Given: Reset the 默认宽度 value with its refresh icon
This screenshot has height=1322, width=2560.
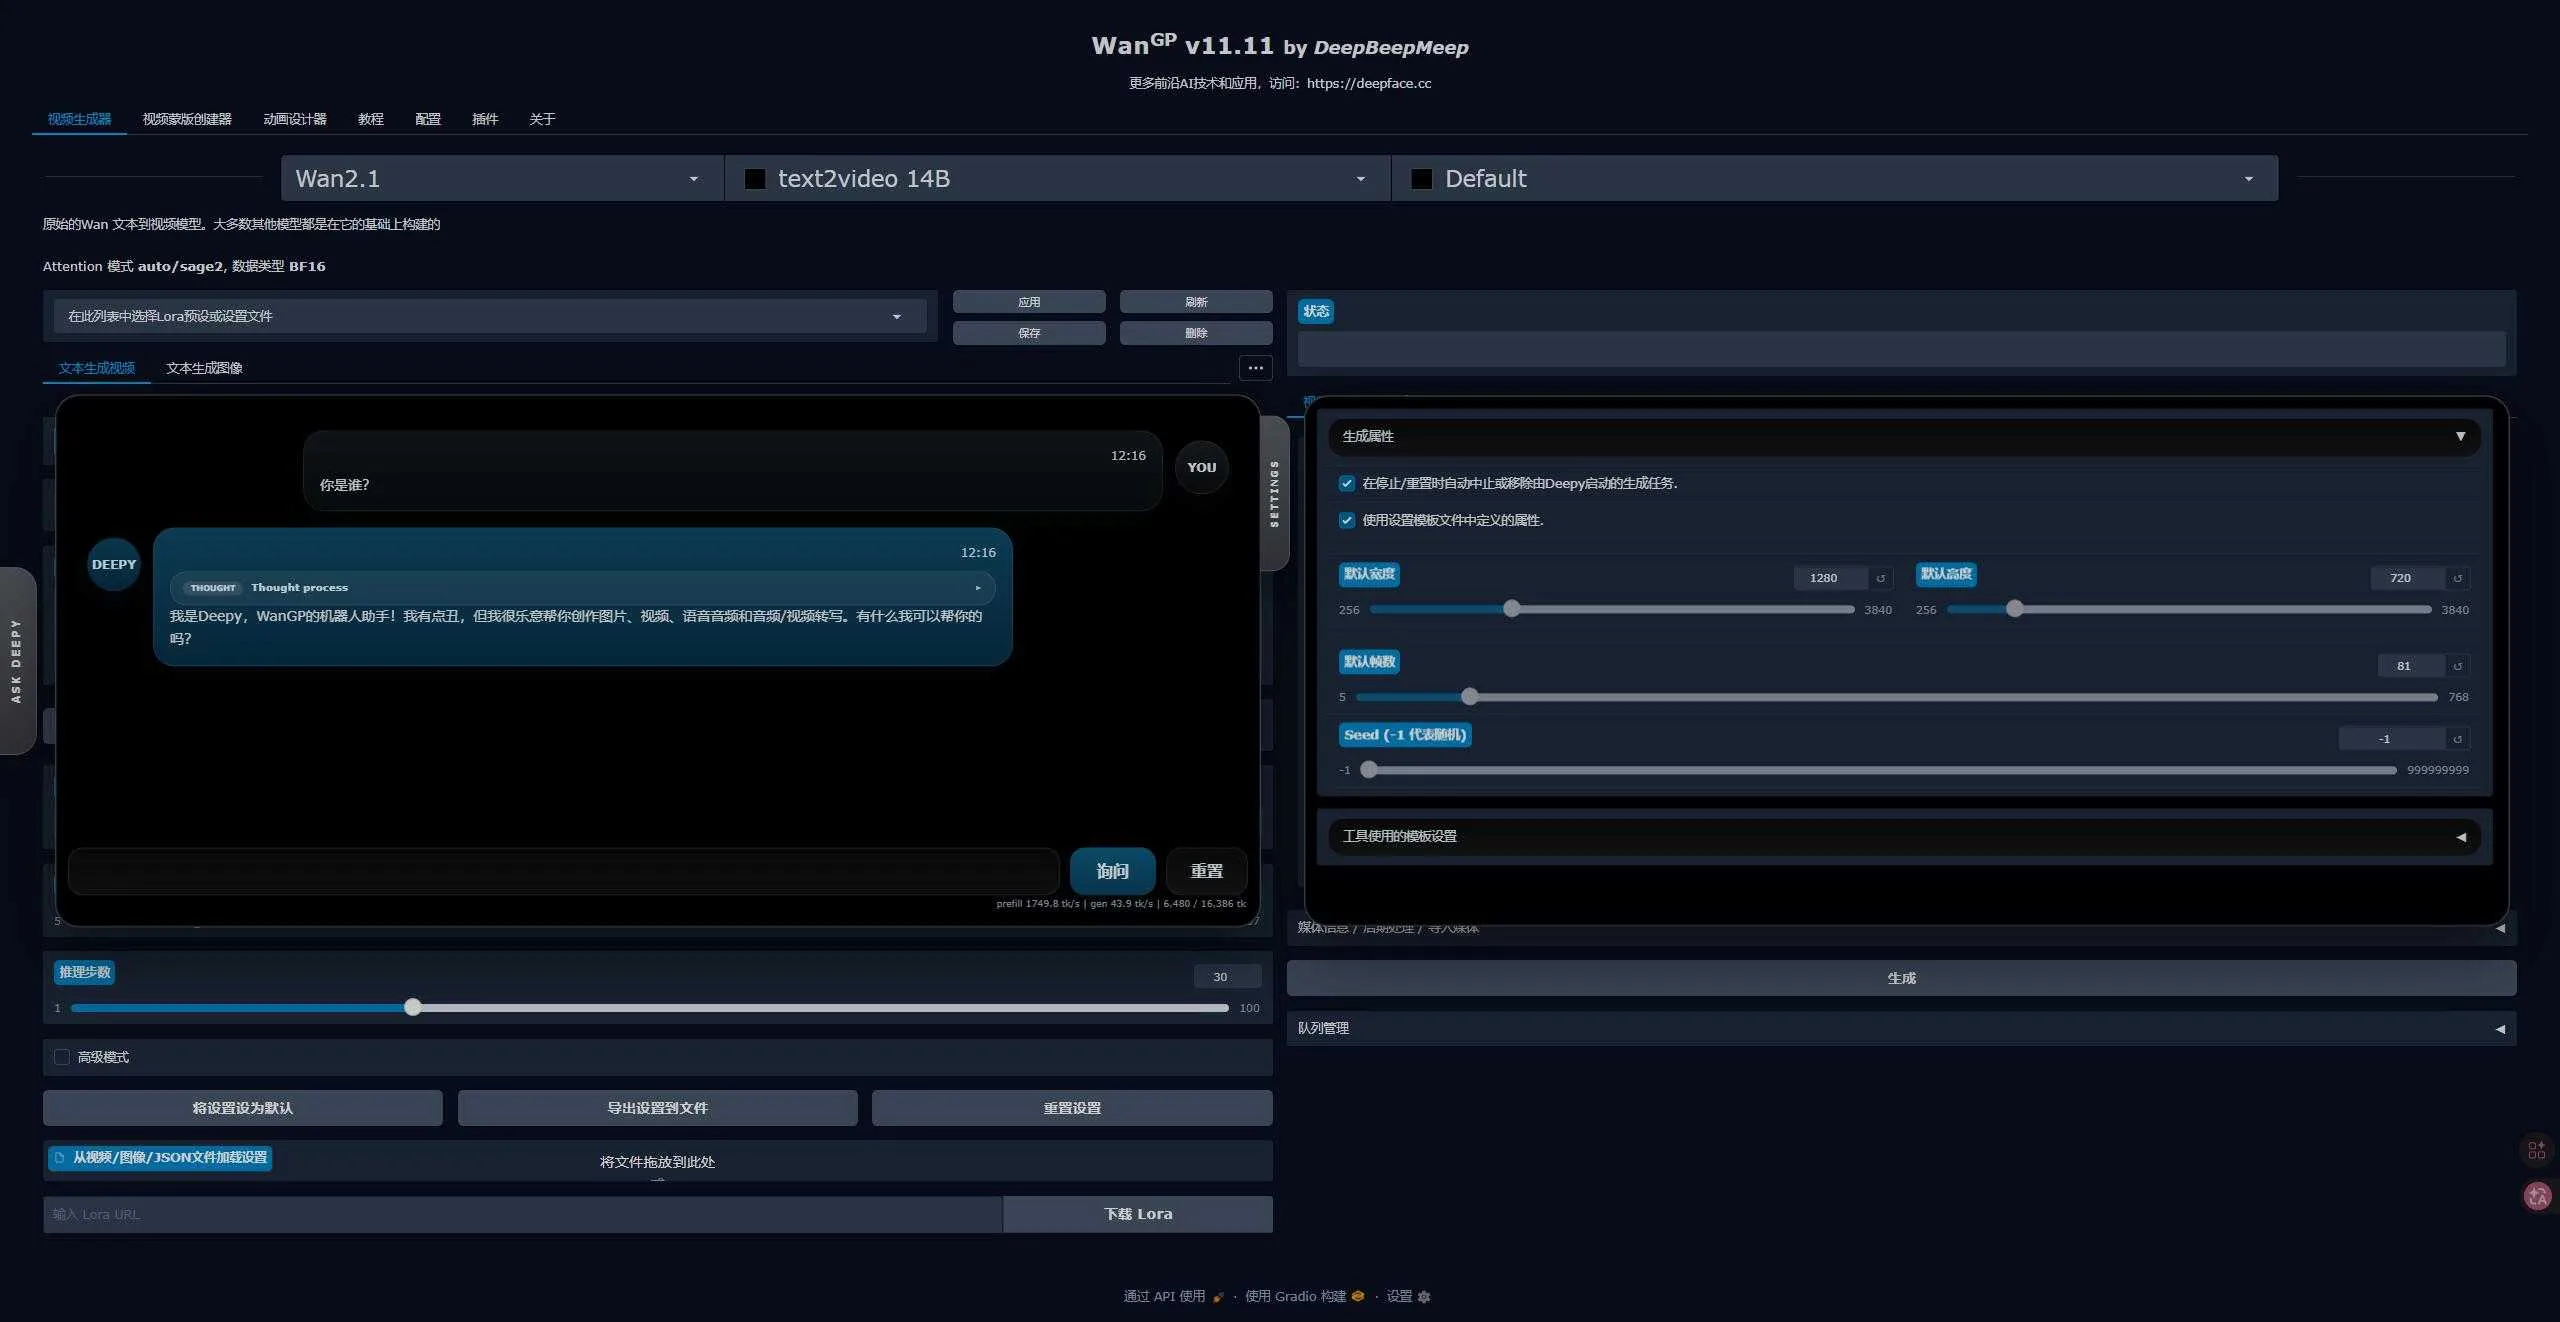Looking at the screenshot, I should tap(1881, 578).
